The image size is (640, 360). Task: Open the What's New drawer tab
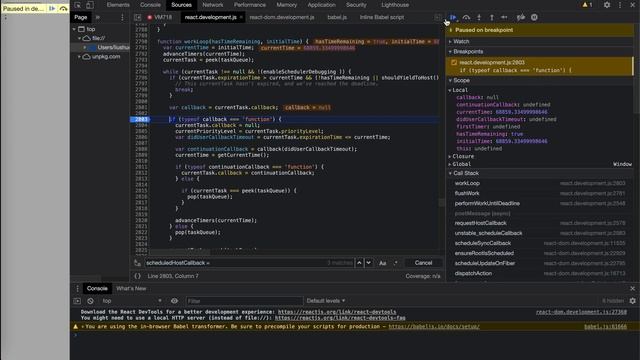pyautogui.click(x=131, y=289)
